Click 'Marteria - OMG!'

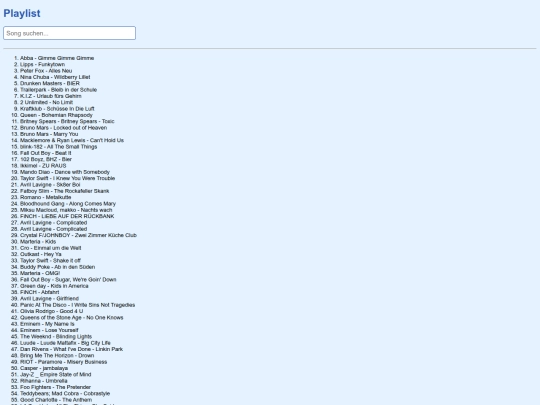click(x=40, y=273)
